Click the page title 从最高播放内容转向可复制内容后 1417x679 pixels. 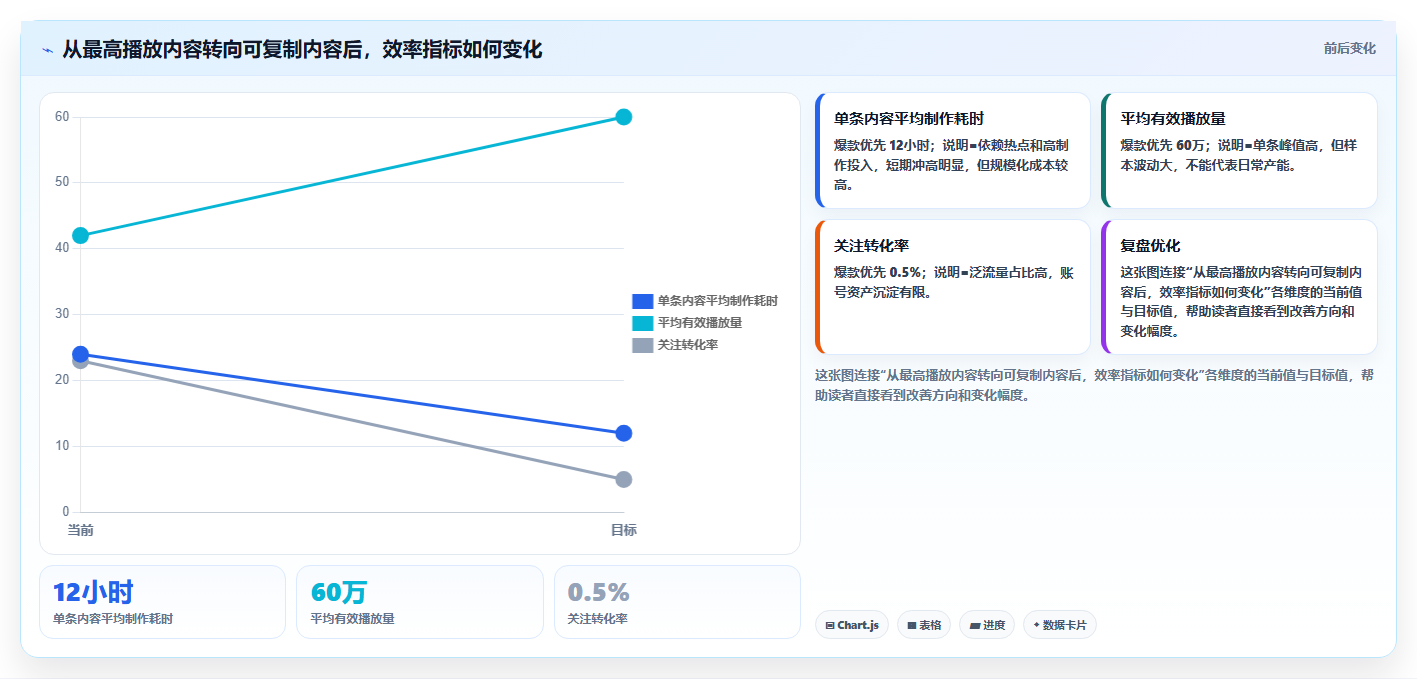213,50
